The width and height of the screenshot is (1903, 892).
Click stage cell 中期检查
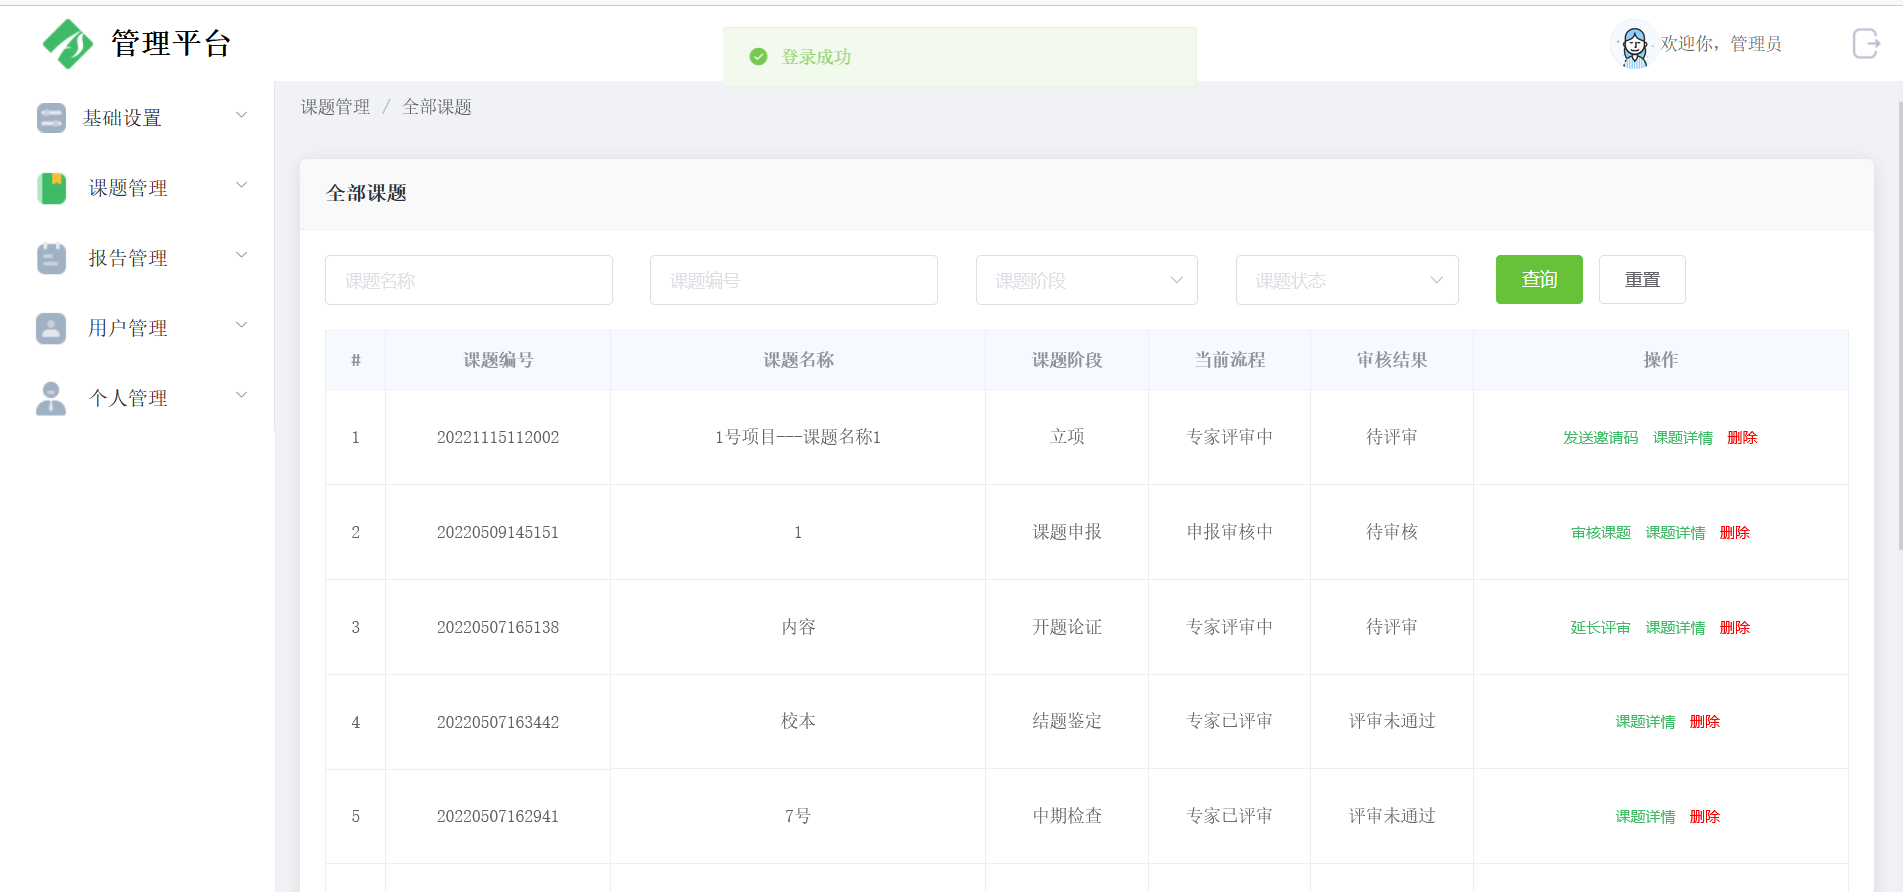pyautogui.click(x=1067, y=816)
